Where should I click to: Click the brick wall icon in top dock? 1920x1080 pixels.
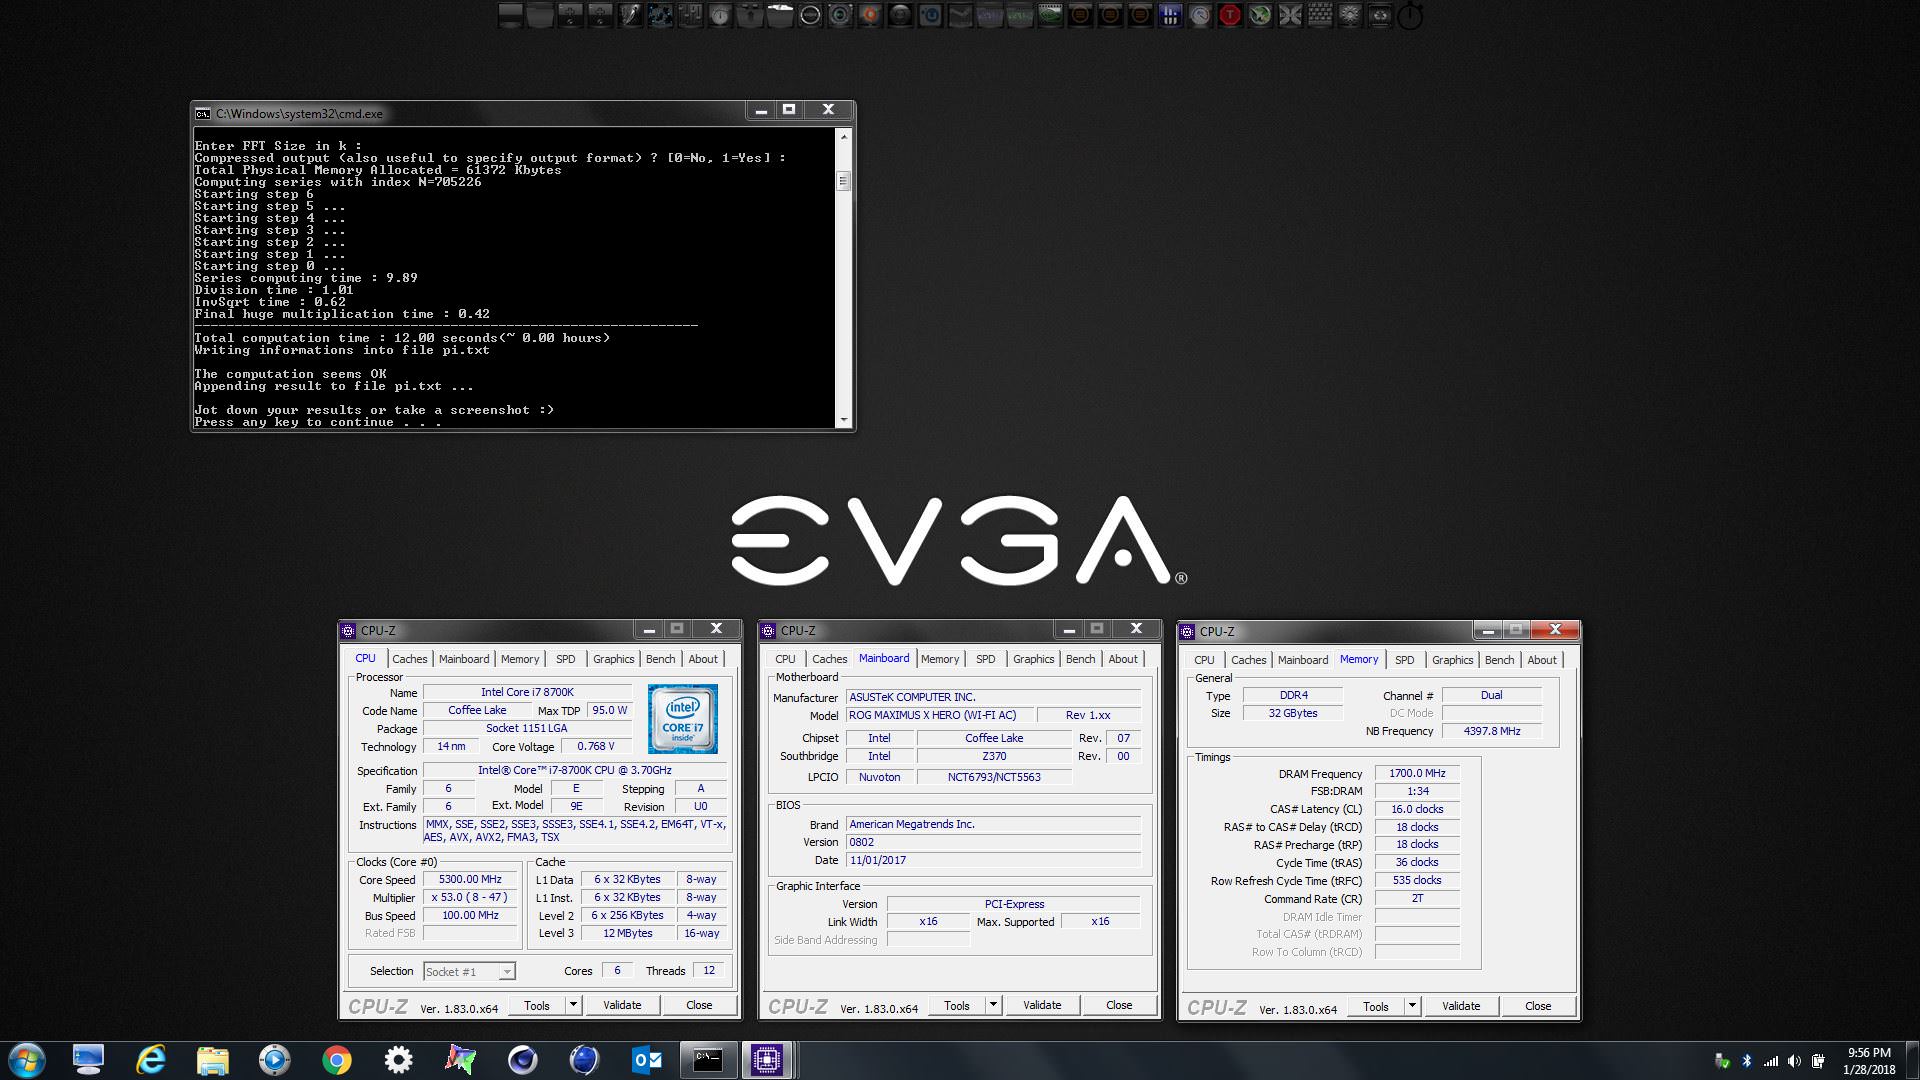(1320, 15)
